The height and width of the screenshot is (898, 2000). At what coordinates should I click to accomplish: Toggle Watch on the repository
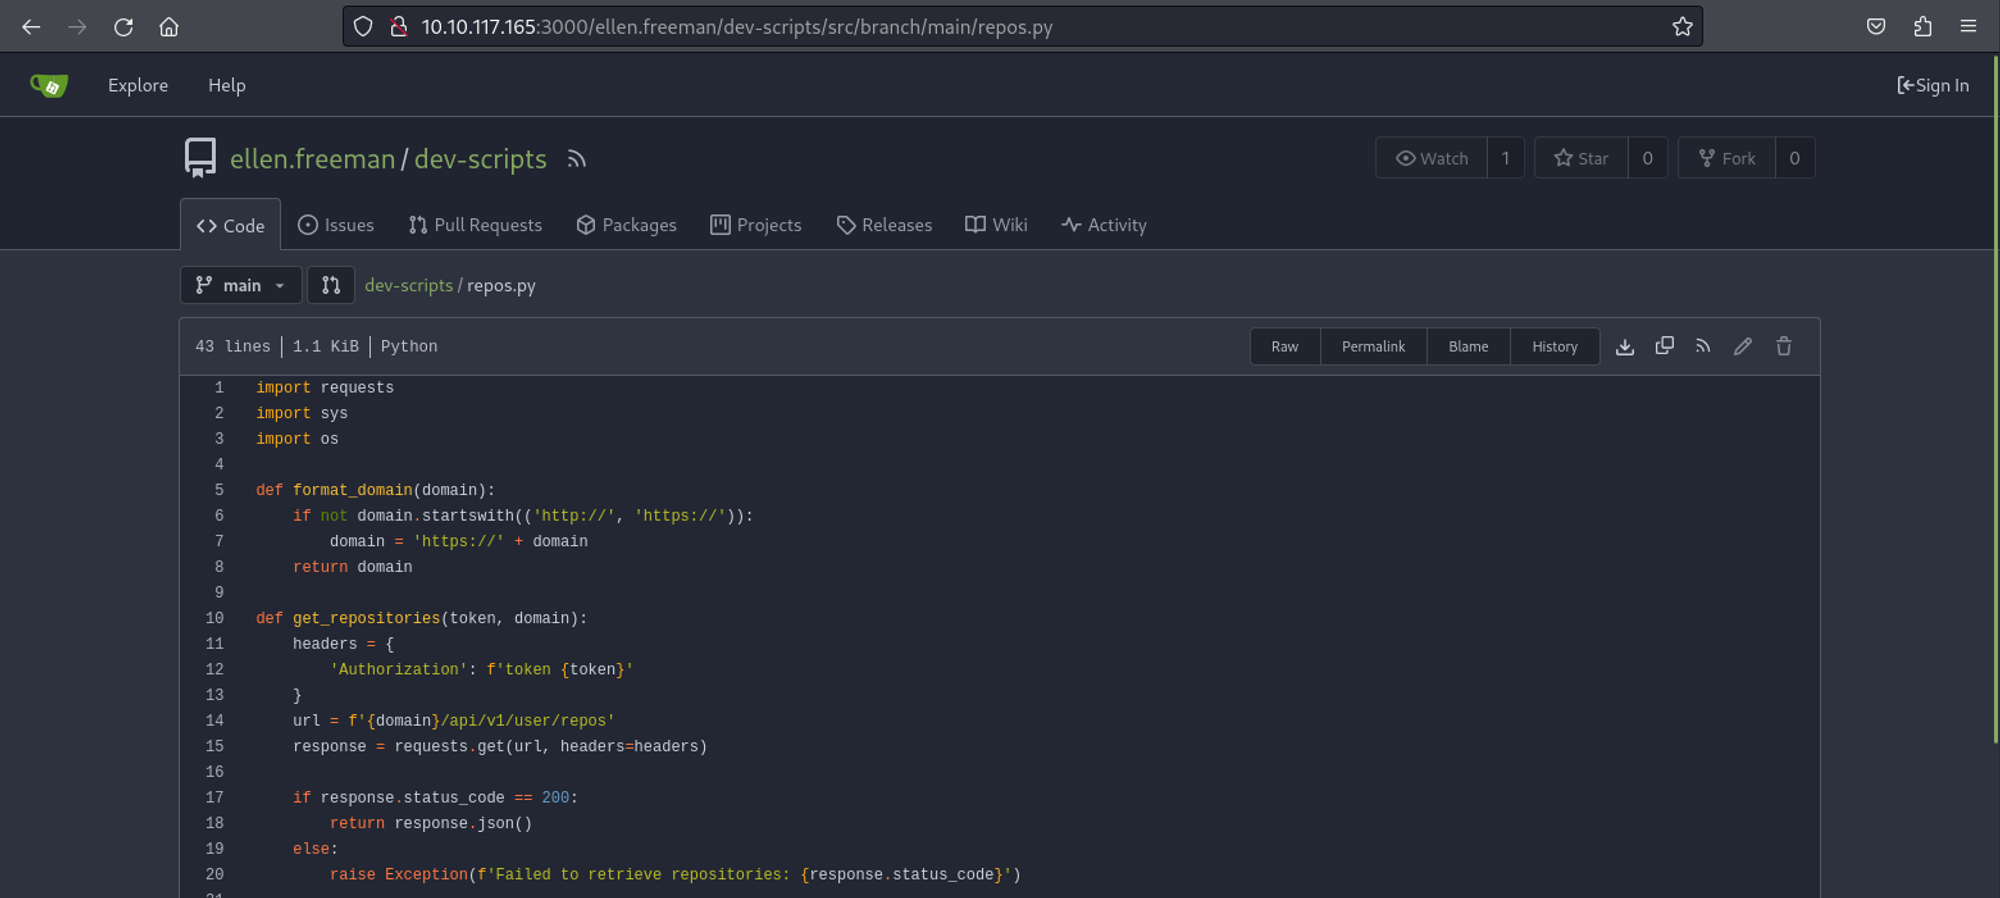tap(1431, 158)
